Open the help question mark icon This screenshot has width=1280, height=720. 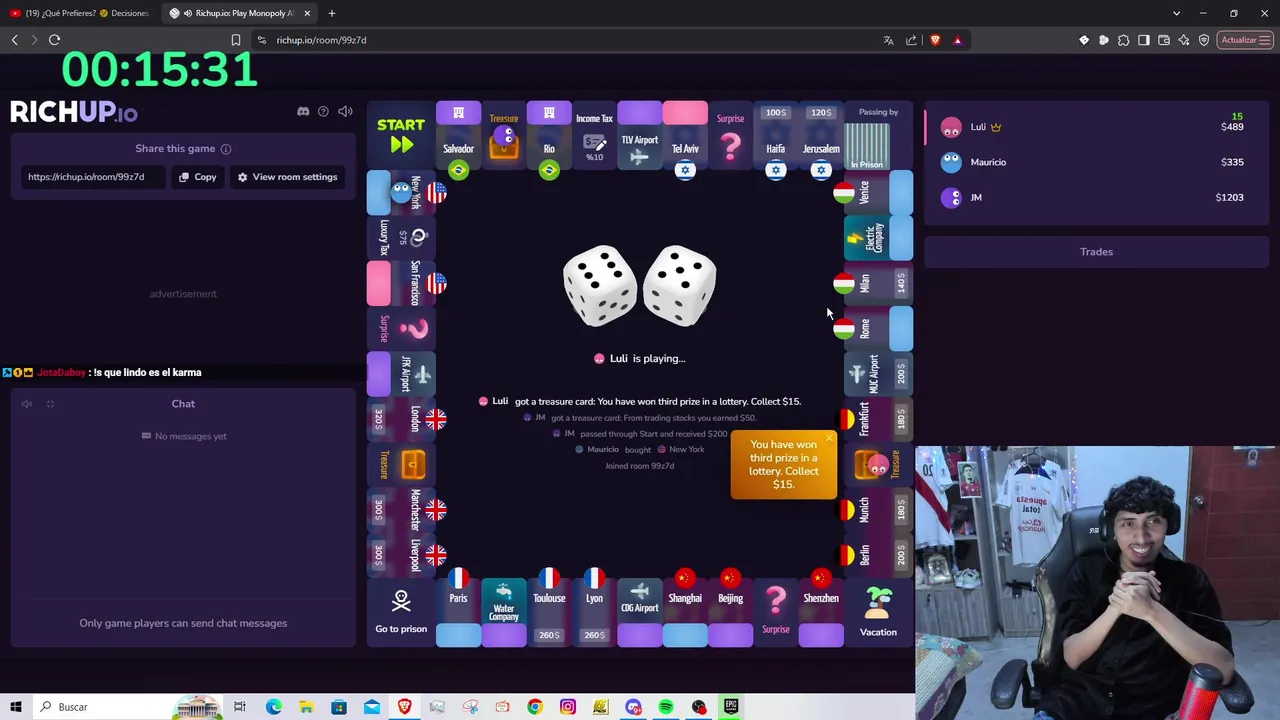[x=323, y=111]
